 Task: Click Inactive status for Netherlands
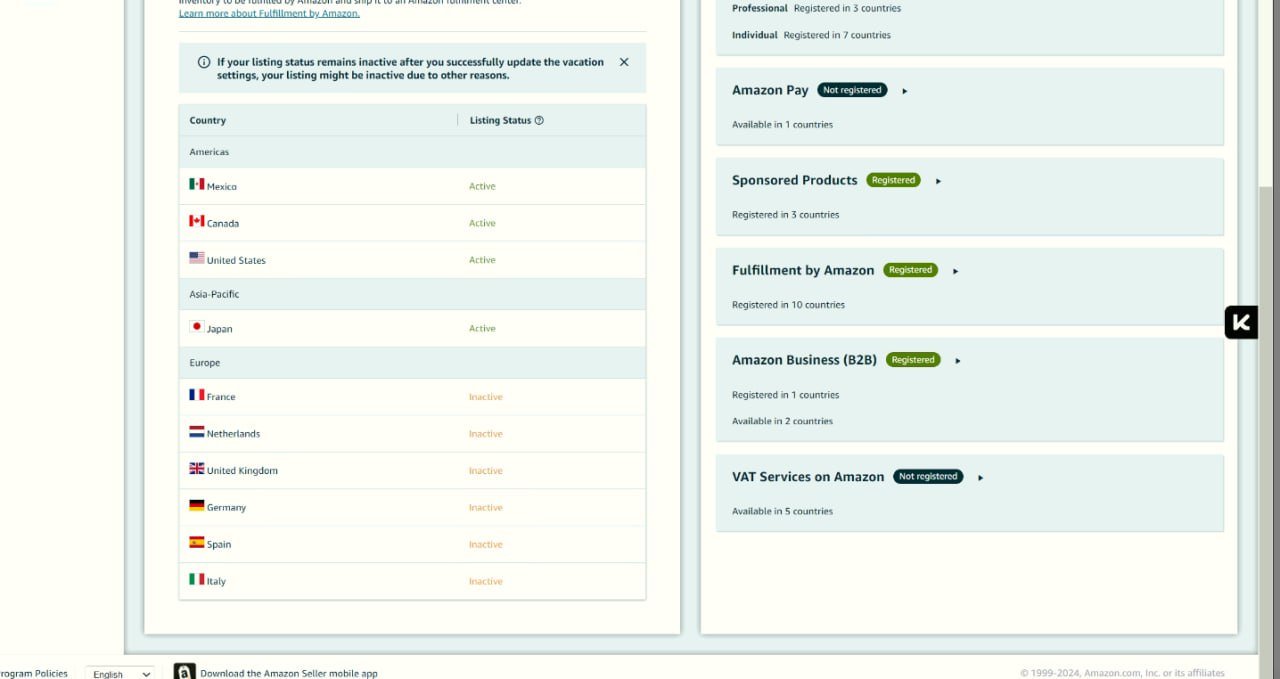[486, 434]
